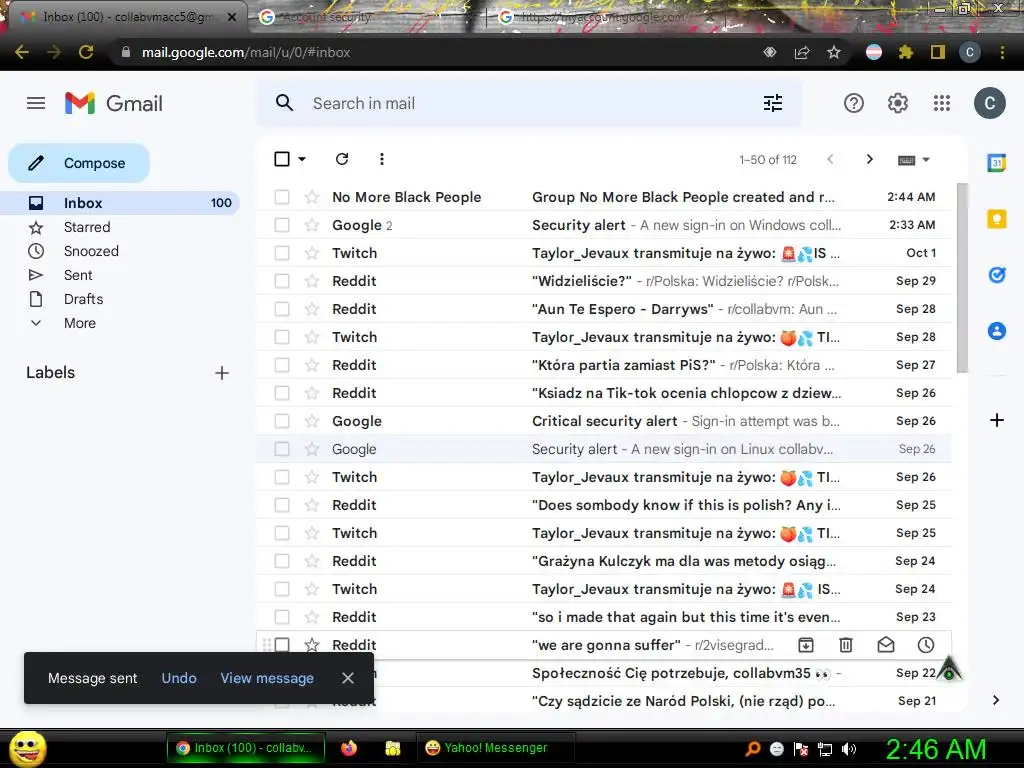
Task: Select the Reddit "Widzieliście?" email checkbox
Action: click(281, 281)
